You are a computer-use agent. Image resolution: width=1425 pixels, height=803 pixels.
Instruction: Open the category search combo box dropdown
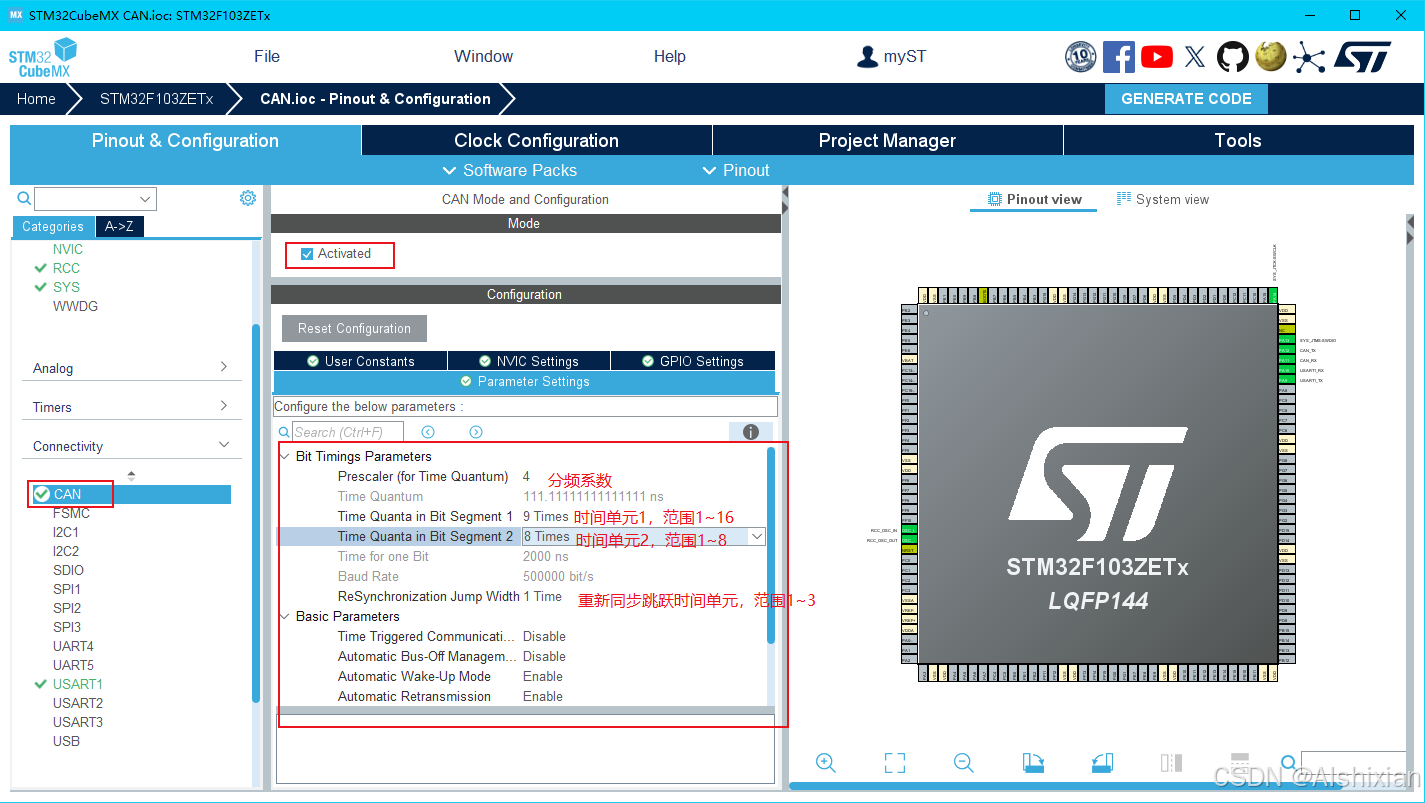coord(146,199)
